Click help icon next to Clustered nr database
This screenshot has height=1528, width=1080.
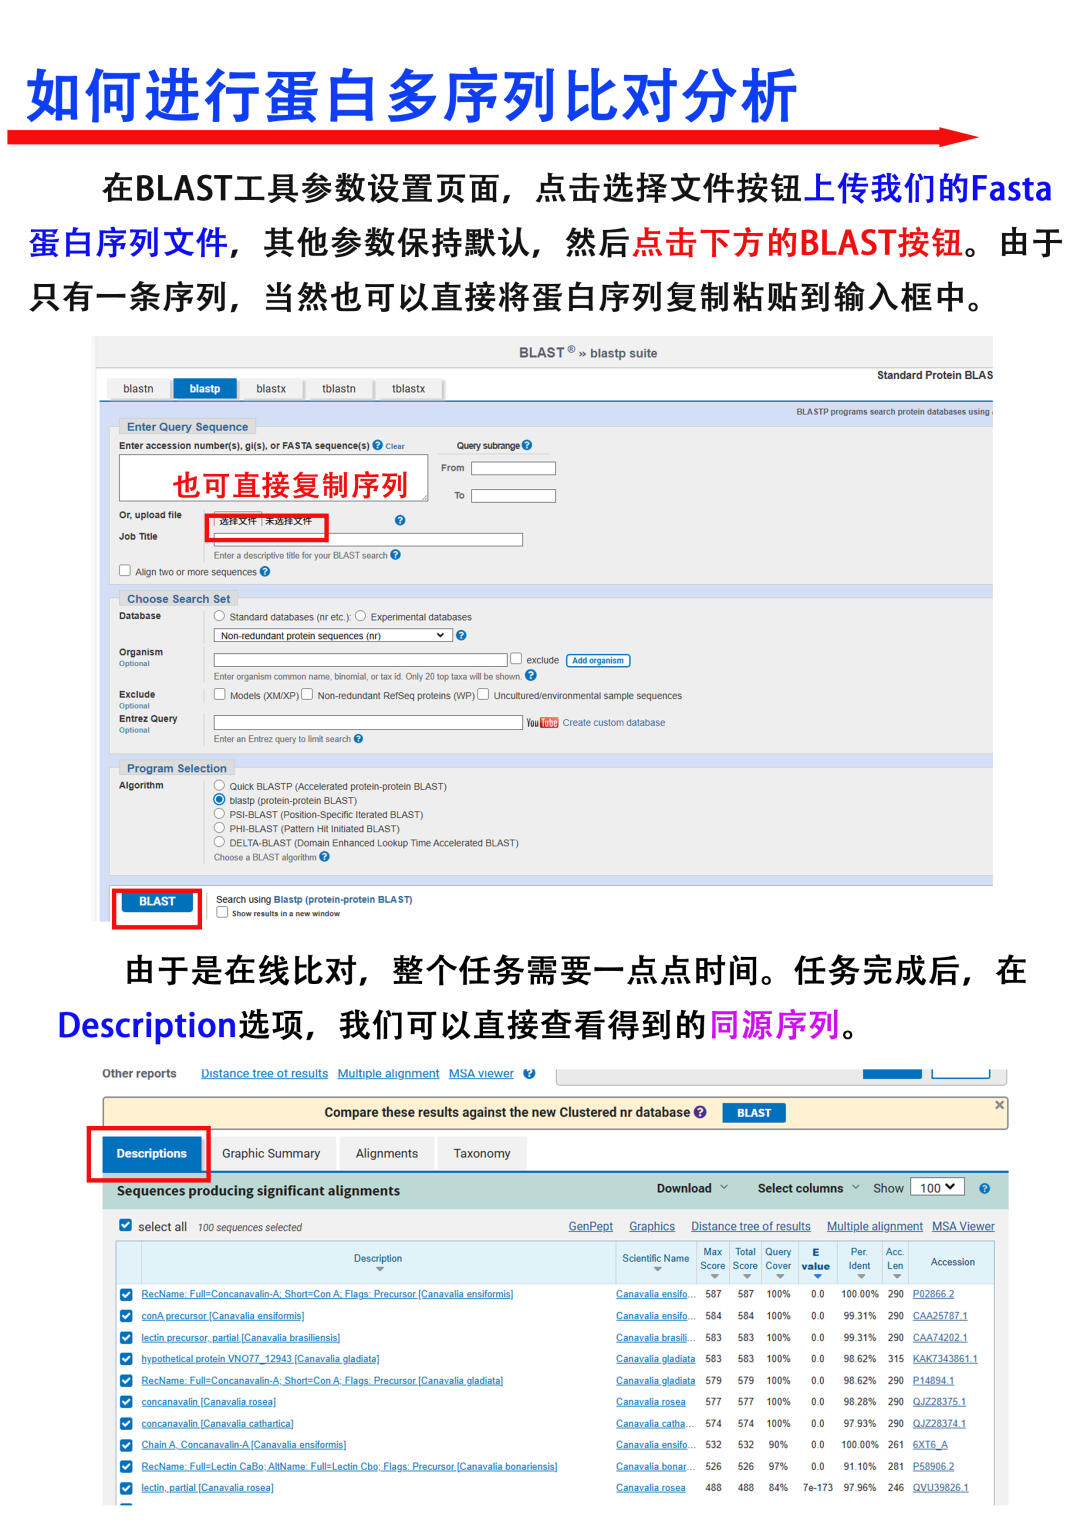(x=700, y=1112)
